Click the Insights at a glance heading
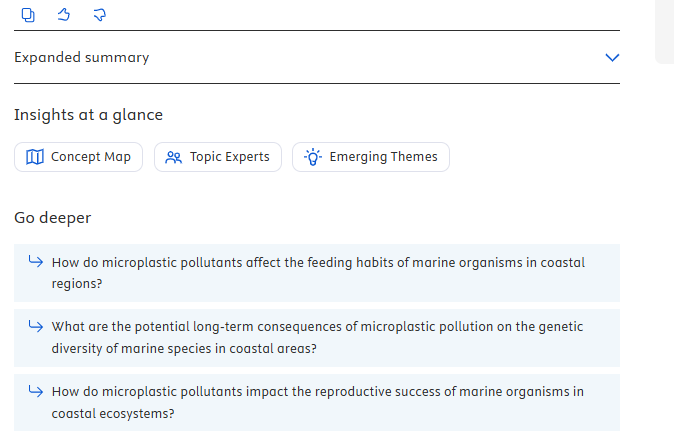The image size is (674, 445). [88, 115]
